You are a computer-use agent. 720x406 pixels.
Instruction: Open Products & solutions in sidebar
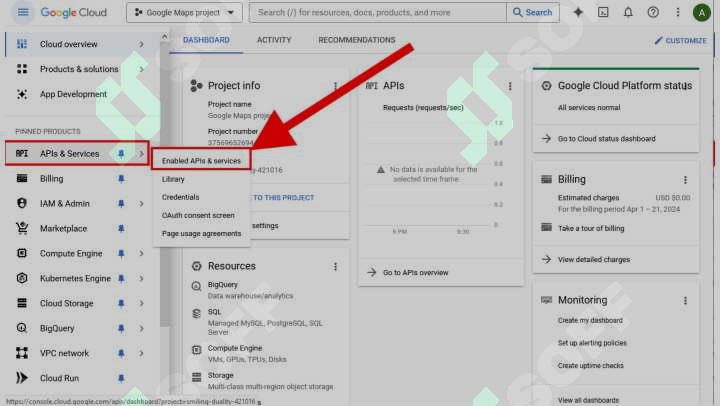(78, 69)
